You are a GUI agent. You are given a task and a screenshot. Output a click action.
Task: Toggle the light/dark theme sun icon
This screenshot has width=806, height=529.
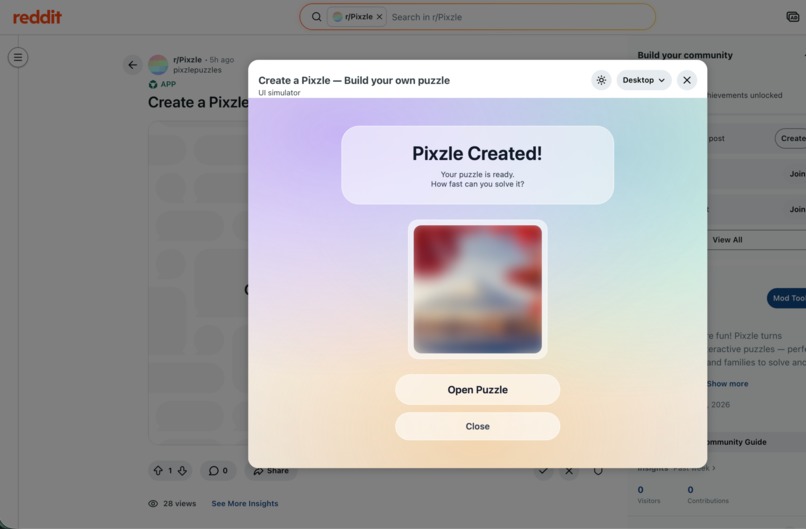pos(601,80)
